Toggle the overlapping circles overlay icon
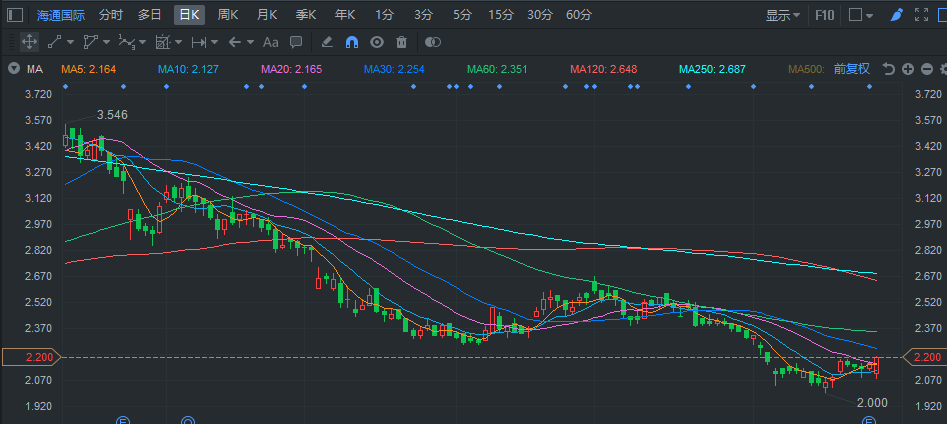The image size is (947, 424). pos(433,42)
